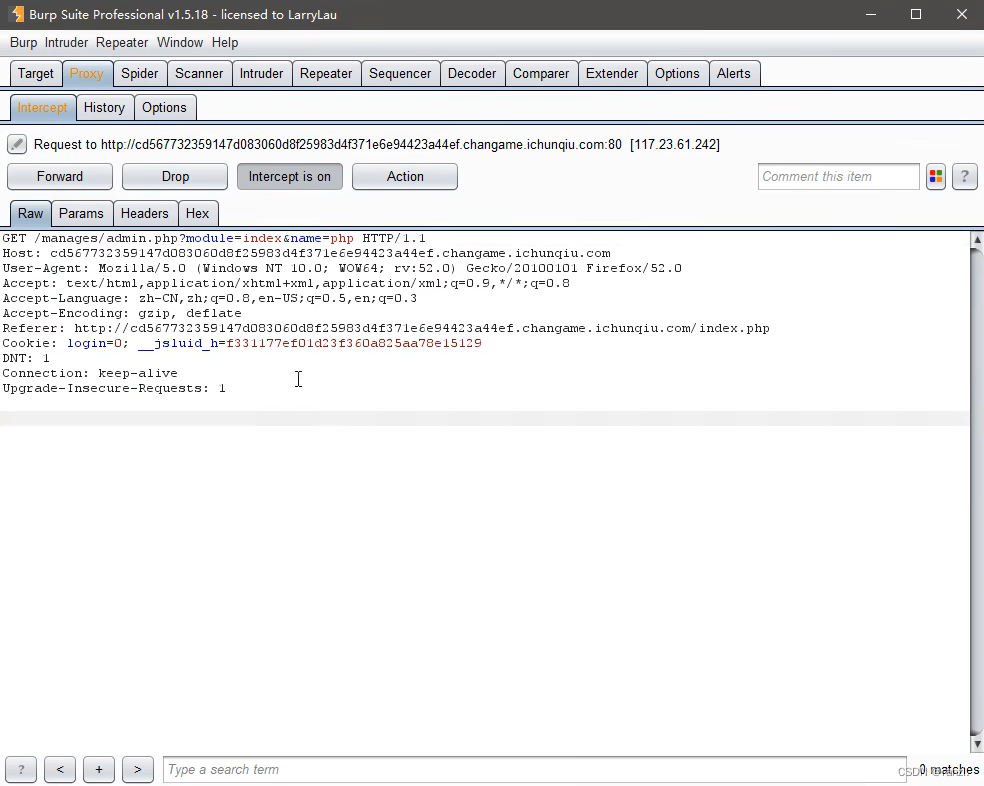Forward the intercepted request

(60, 176)
